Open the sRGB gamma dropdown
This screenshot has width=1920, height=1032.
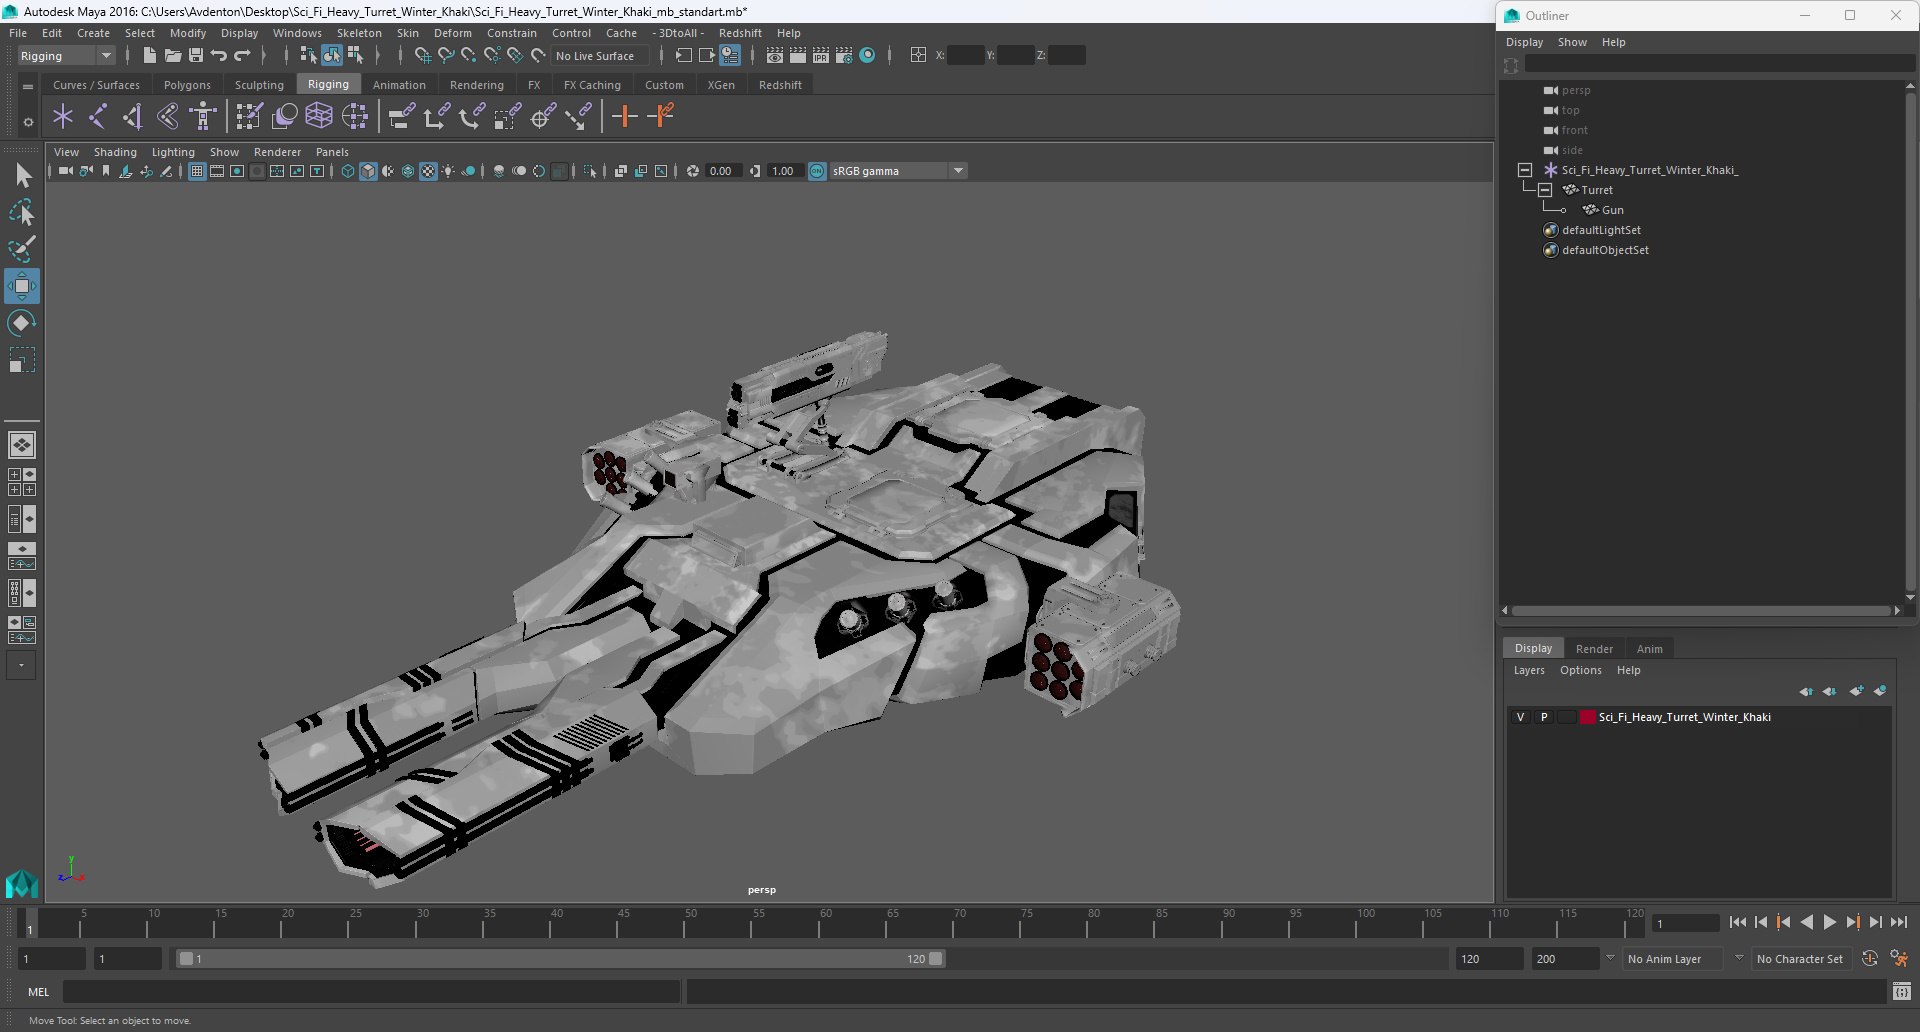point(898,171)
